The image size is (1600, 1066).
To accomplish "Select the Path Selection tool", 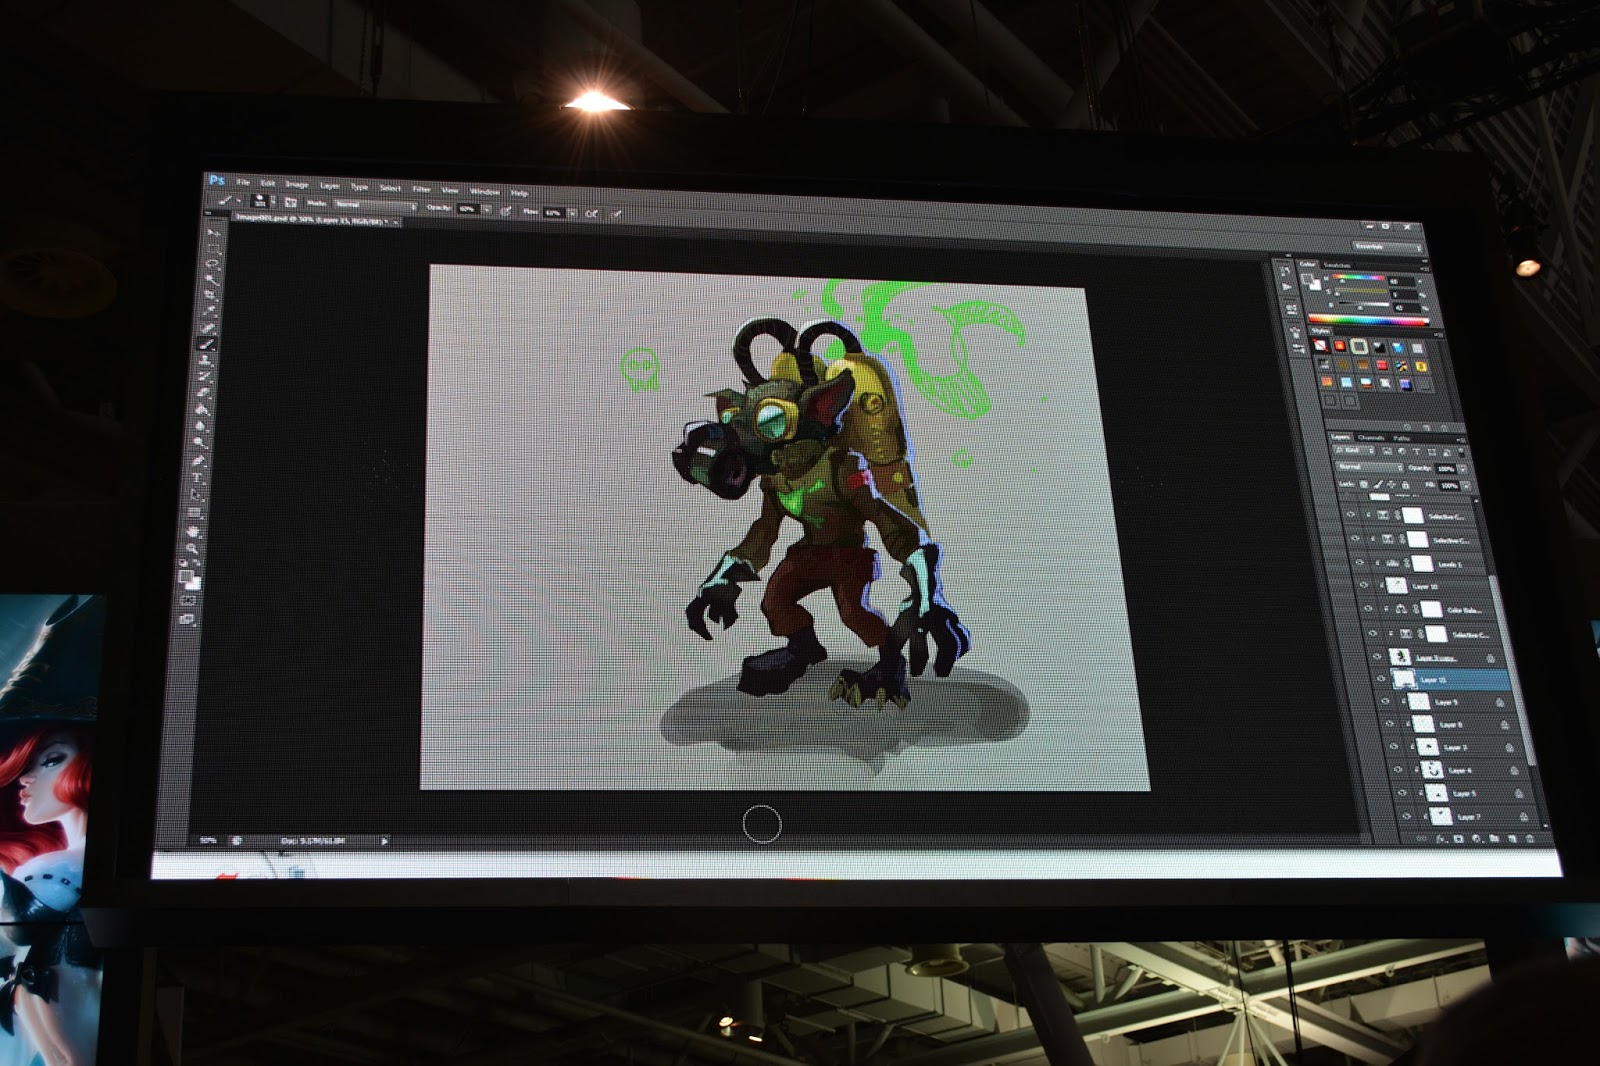I will 196,496.
